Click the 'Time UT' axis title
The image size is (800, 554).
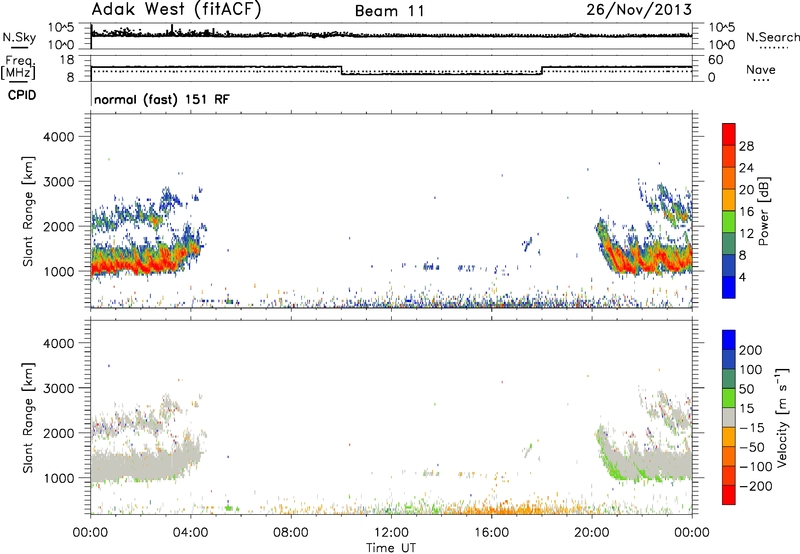tap(391, 548)
